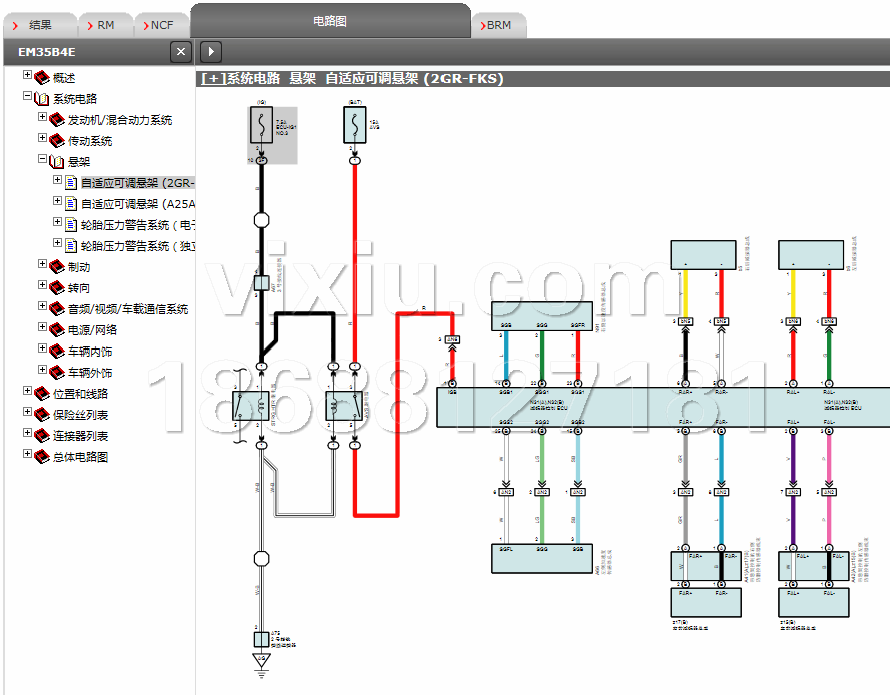Expand the 连接器列表 tree node
Screen dimensions: 890x695
[x=27, y=434]
